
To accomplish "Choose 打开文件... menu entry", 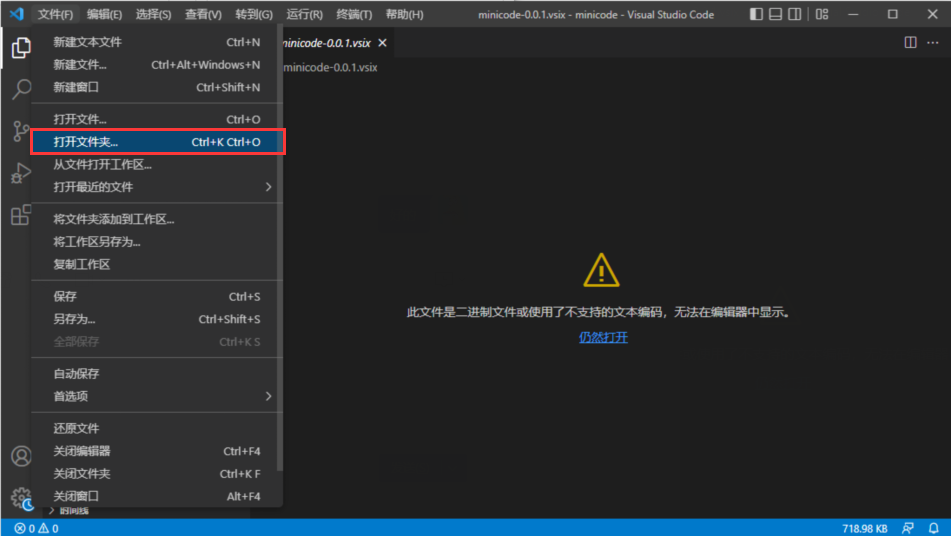I will 156,119.
